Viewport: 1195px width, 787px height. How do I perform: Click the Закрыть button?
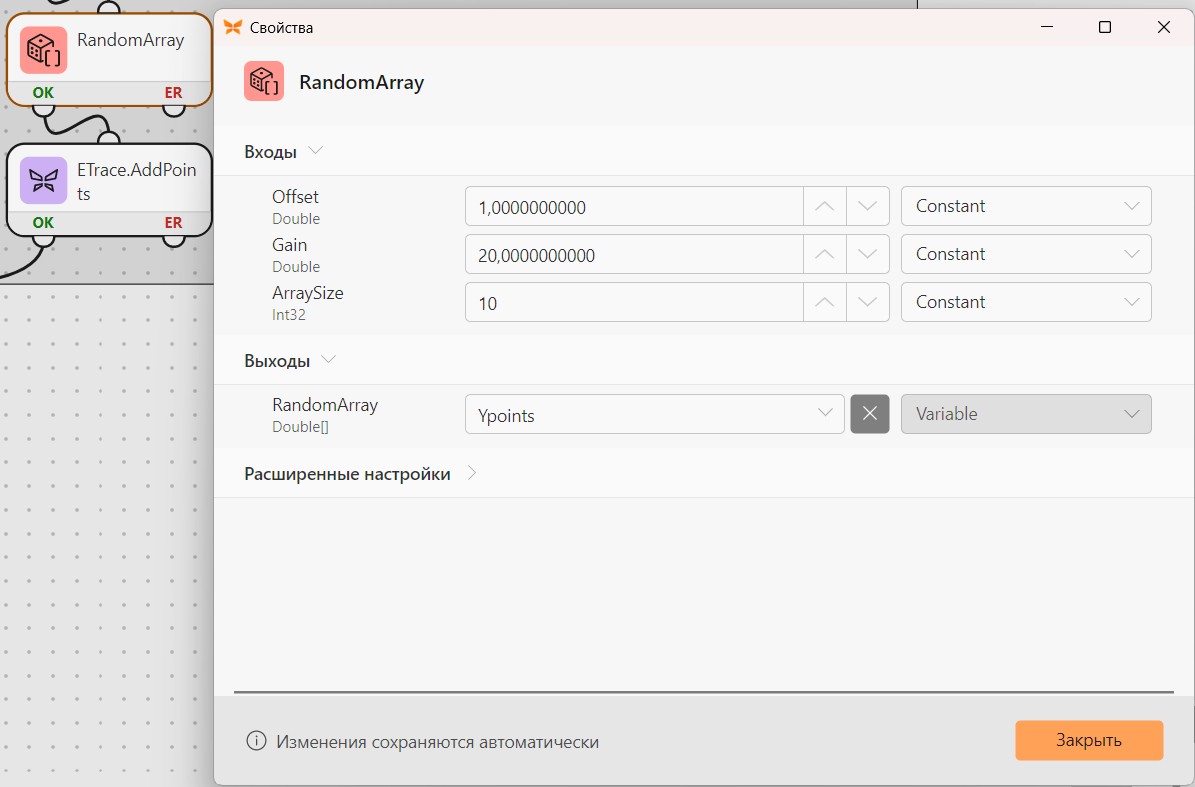1089,741
